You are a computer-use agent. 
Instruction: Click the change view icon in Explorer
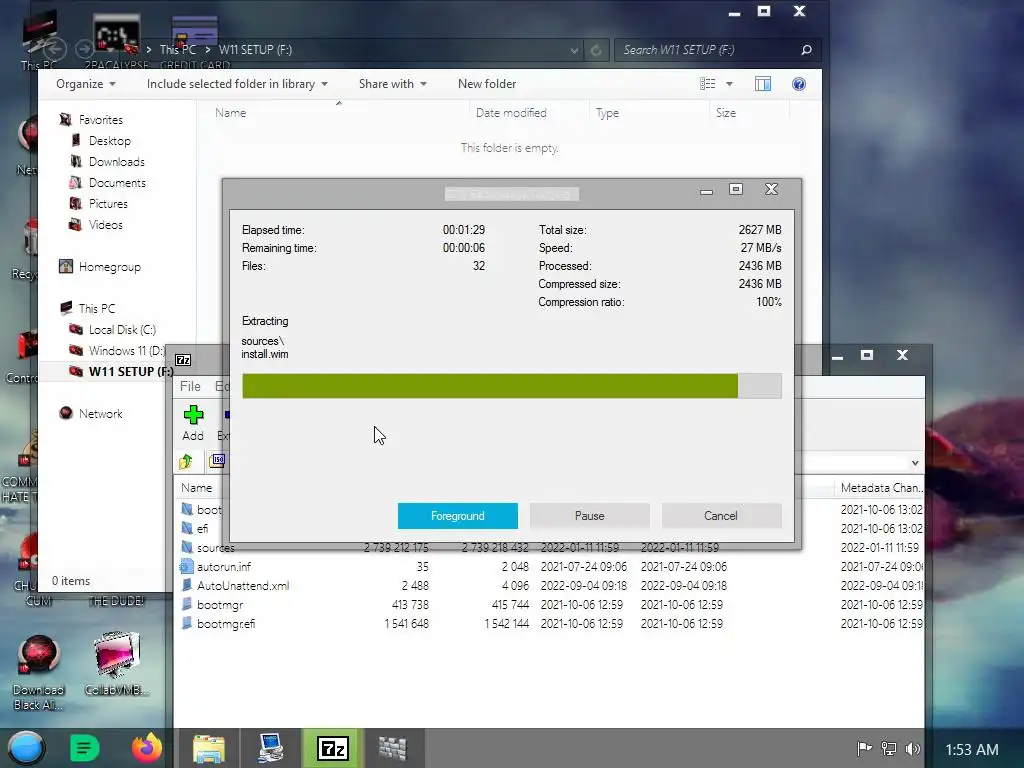pos(707,84)
